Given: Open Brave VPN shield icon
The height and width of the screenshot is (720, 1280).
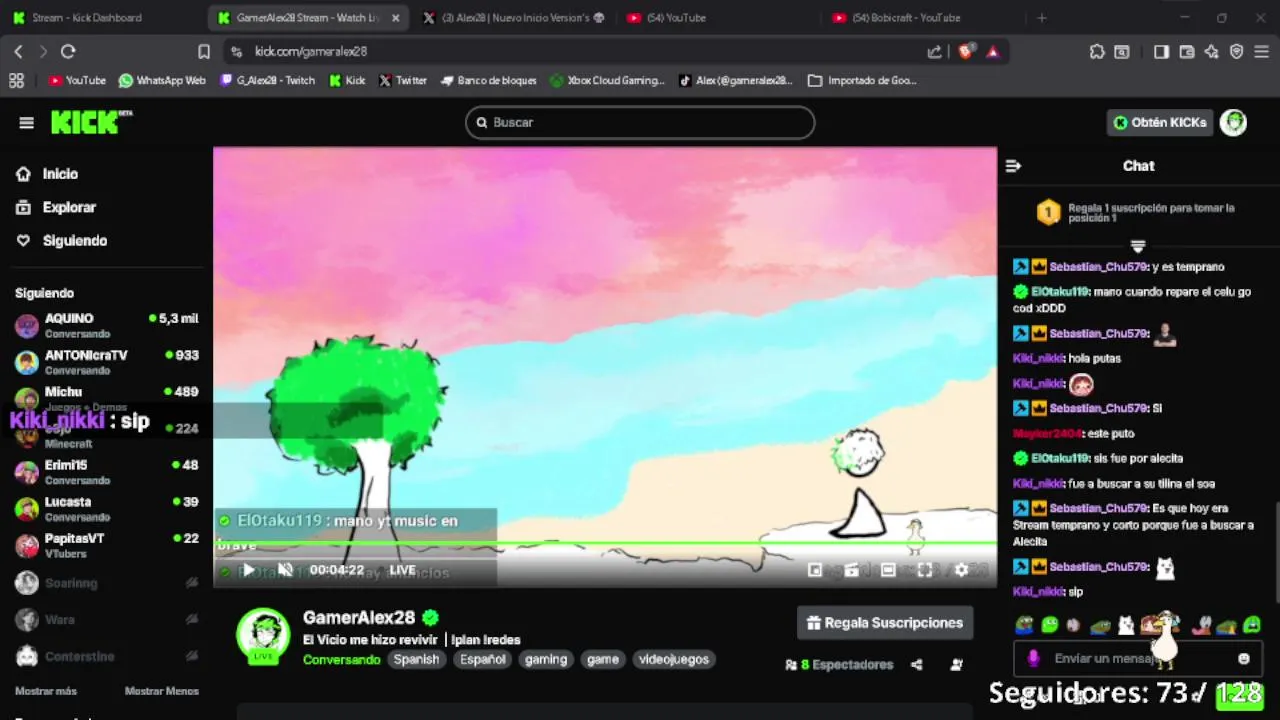Looking at the screenshot, I should 1237,51.
